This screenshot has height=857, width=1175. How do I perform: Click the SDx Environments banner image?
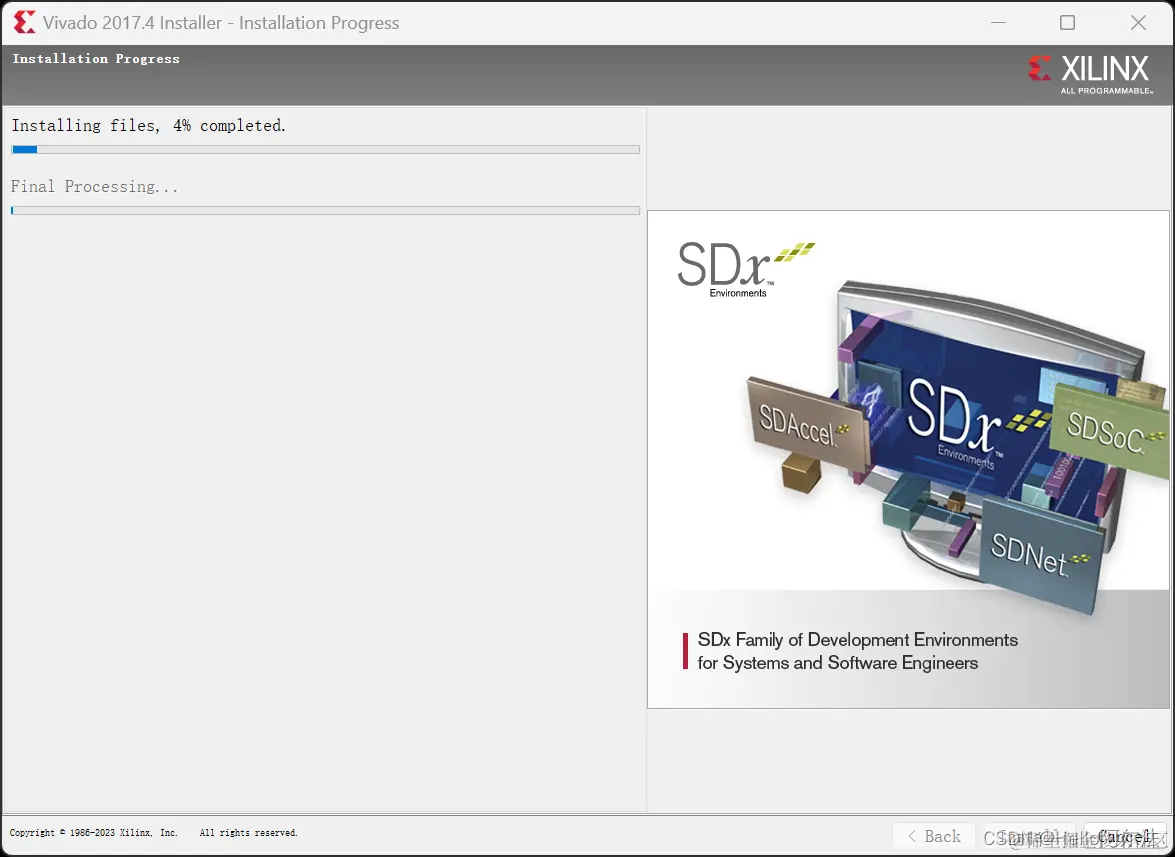pos(908,459)
